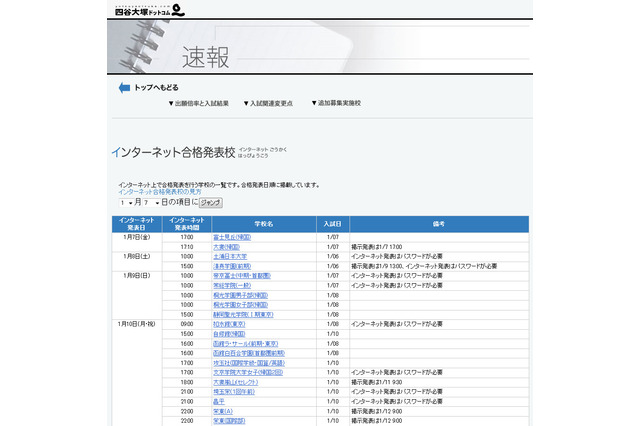Open 昌平 school link

[x=219, y=402]
